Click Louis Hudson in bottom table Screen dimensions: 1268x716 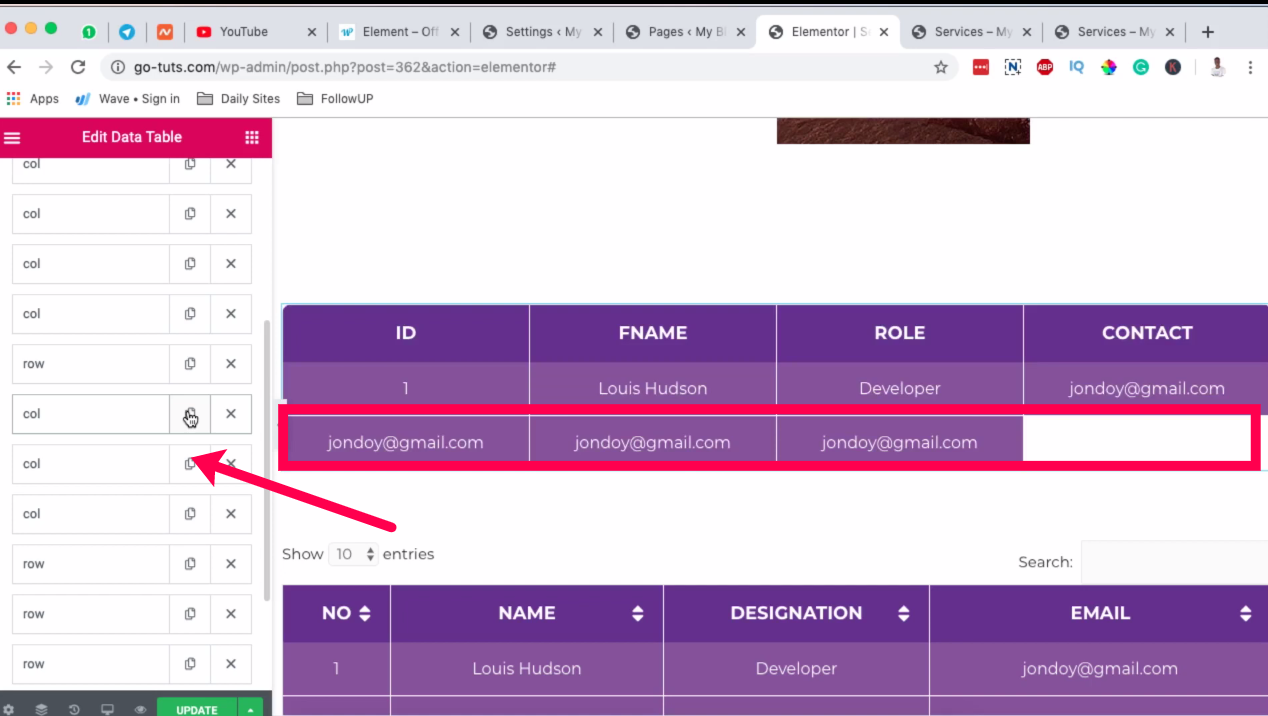pos(527,668)
